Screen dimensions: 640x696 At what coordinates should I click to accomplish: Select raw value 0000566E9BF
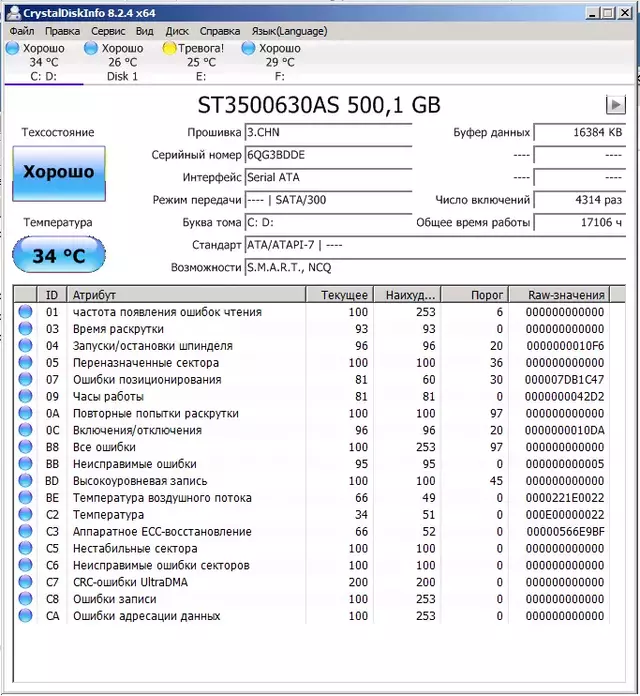[565, 531]
